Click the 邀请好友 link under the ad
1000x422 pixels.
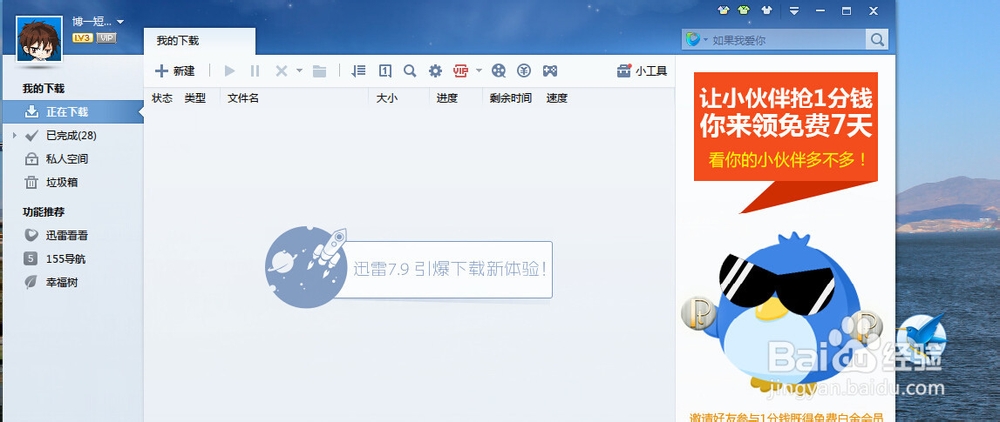click(786, 418)
